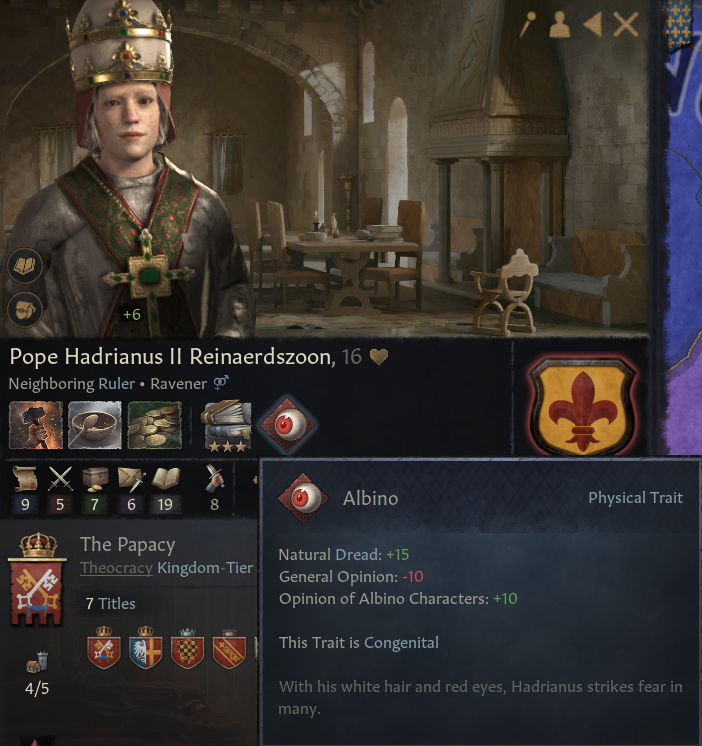The image size is (702, 746).
Task: Open the fleur-de-lis dynasty shield
Action: pyautogui.click(x=583, y=405)
